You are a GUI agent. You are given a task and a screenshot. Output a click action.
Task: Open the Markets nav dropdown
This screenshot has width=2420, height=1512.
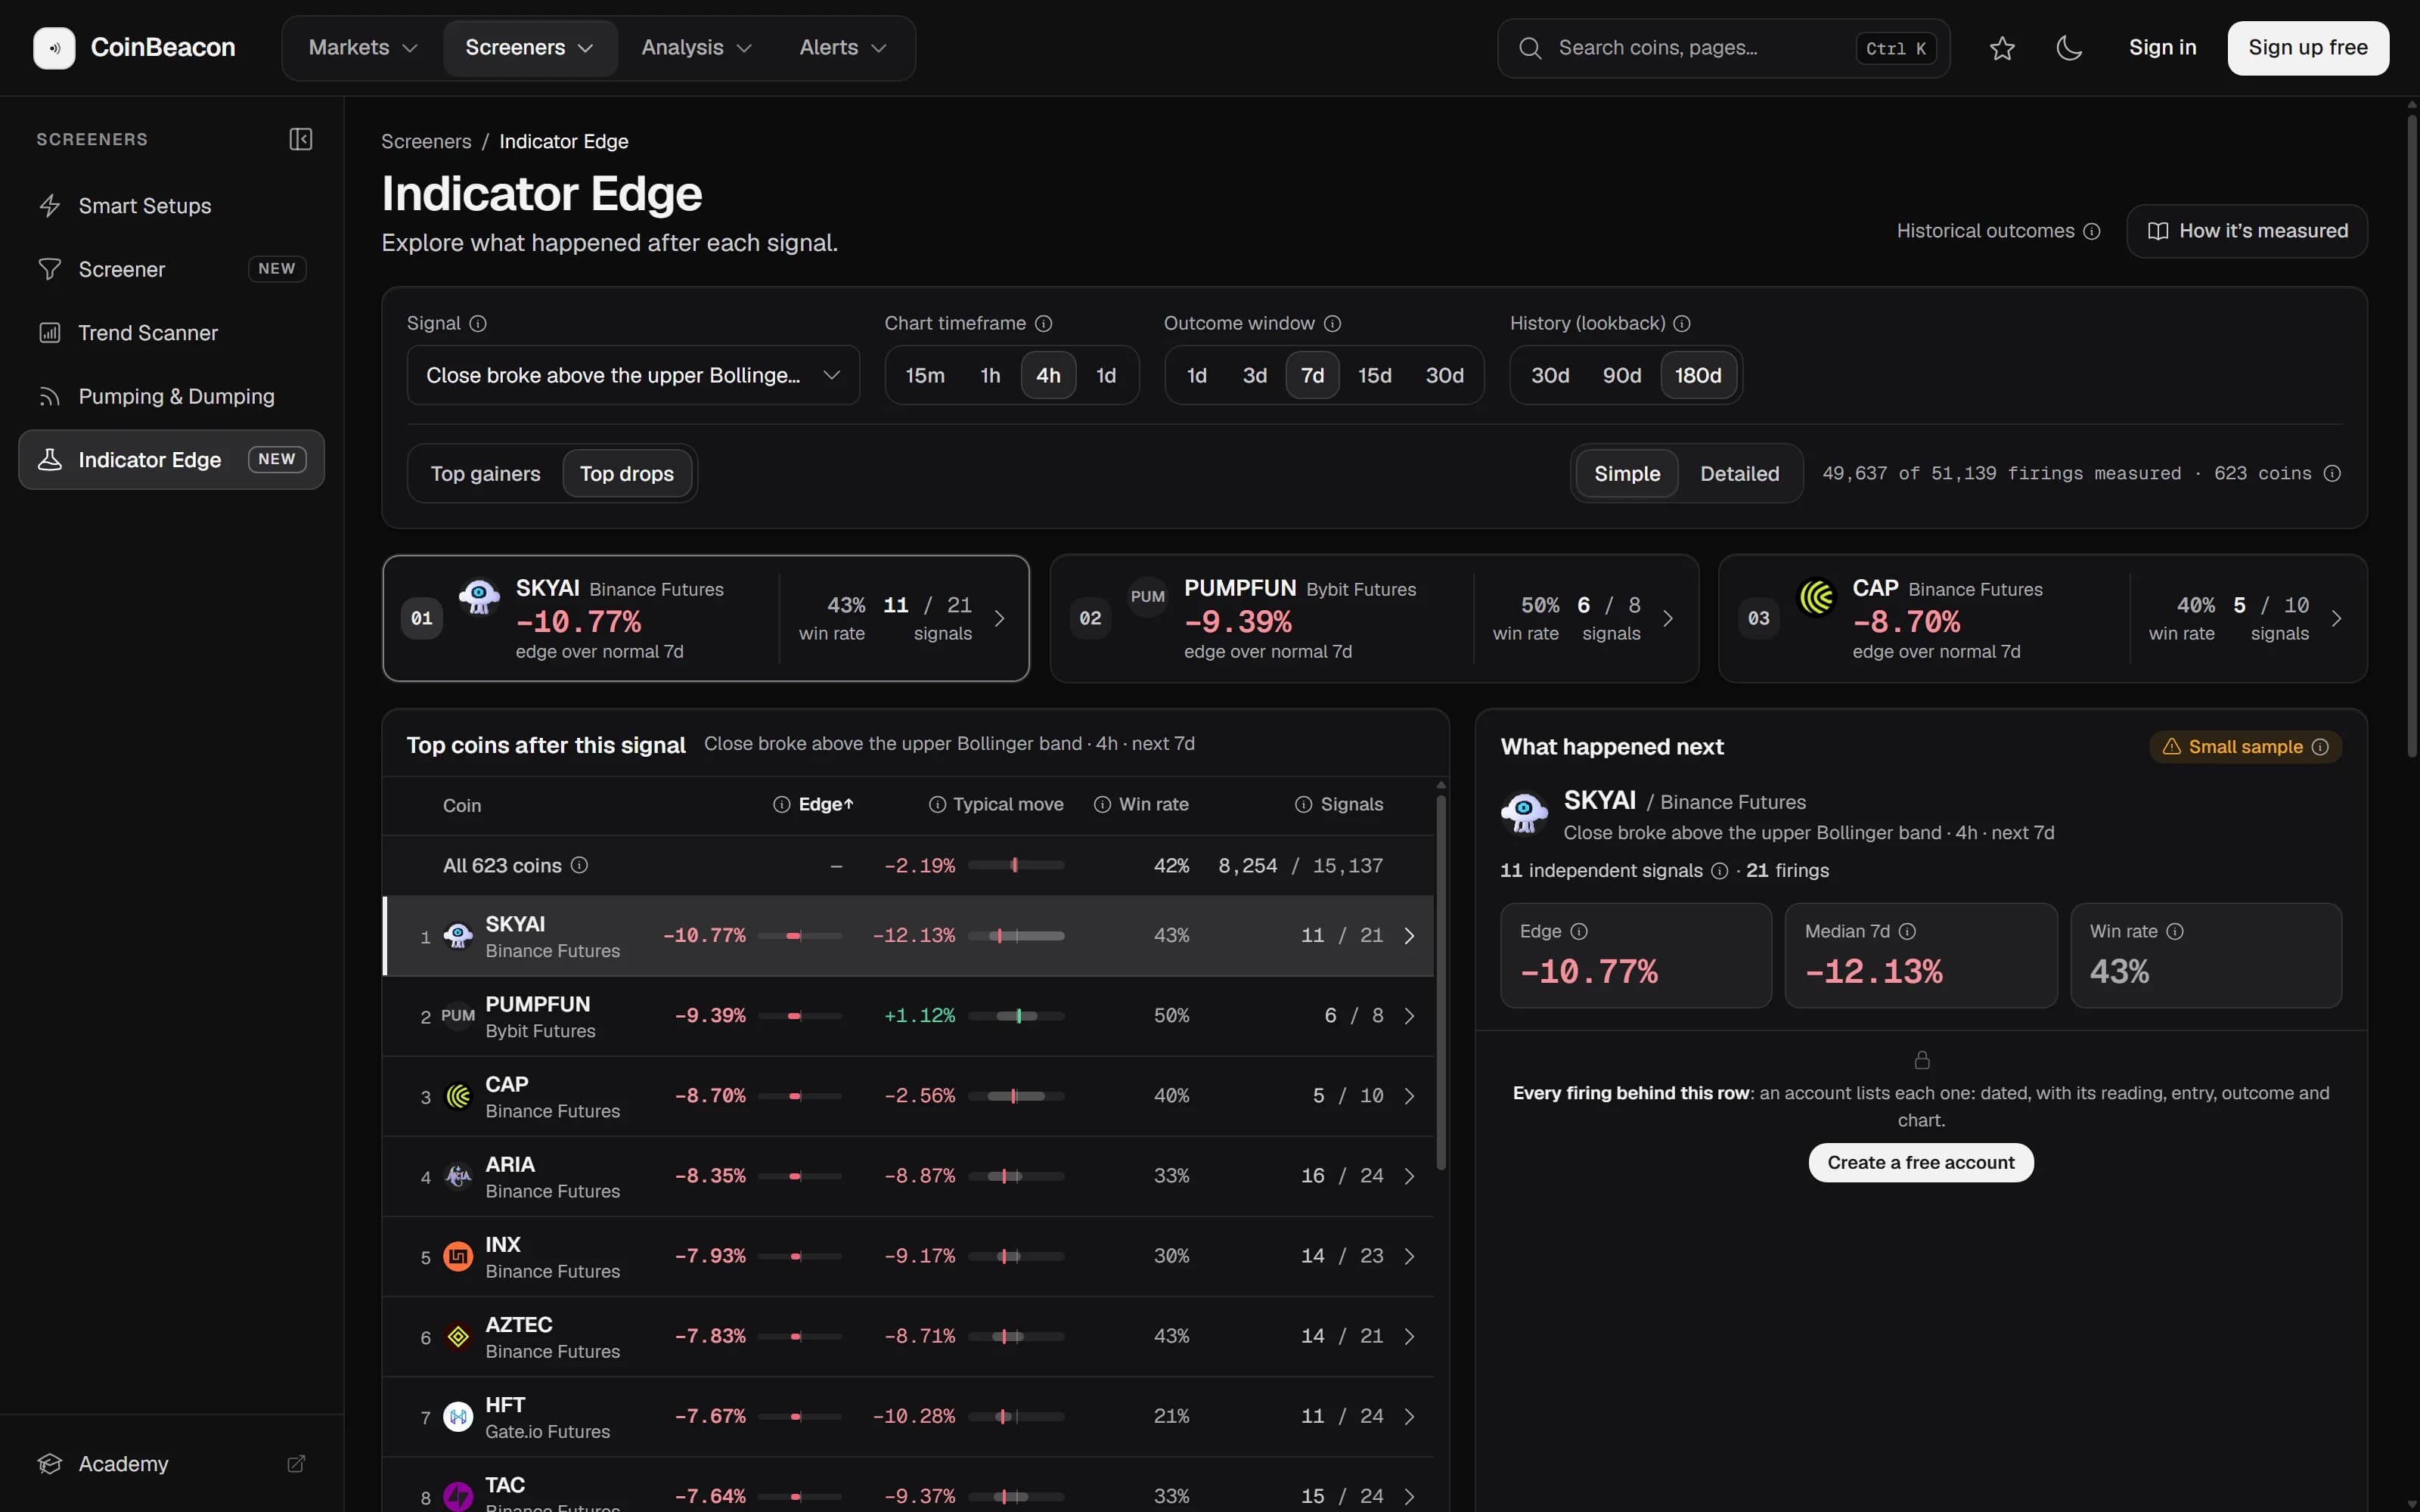(362, 48)
